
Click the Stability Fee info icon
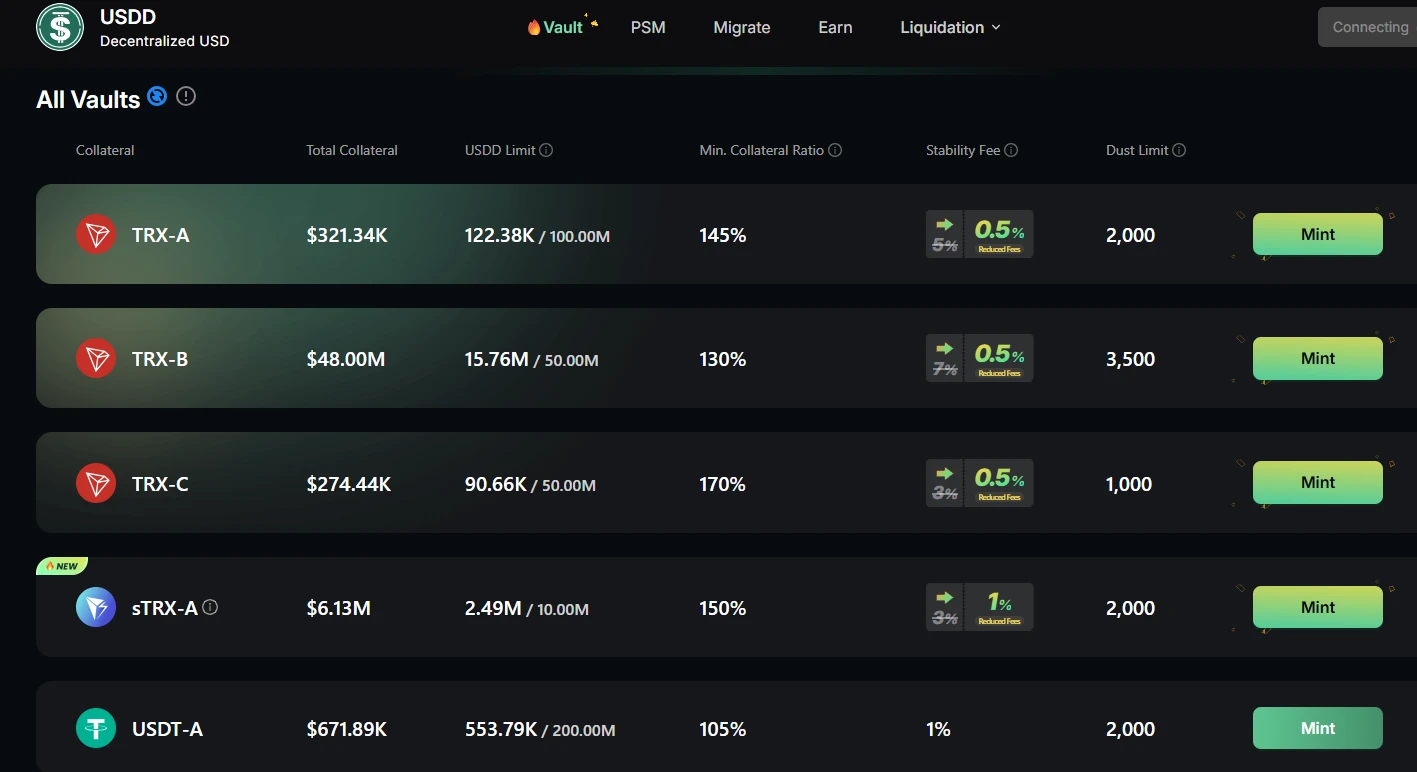(x=1010, y=149)
